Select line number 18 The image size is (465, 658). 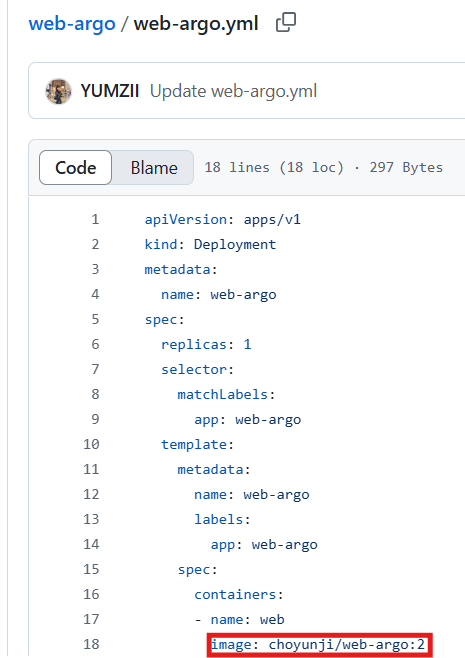click(x=91, y=644)
